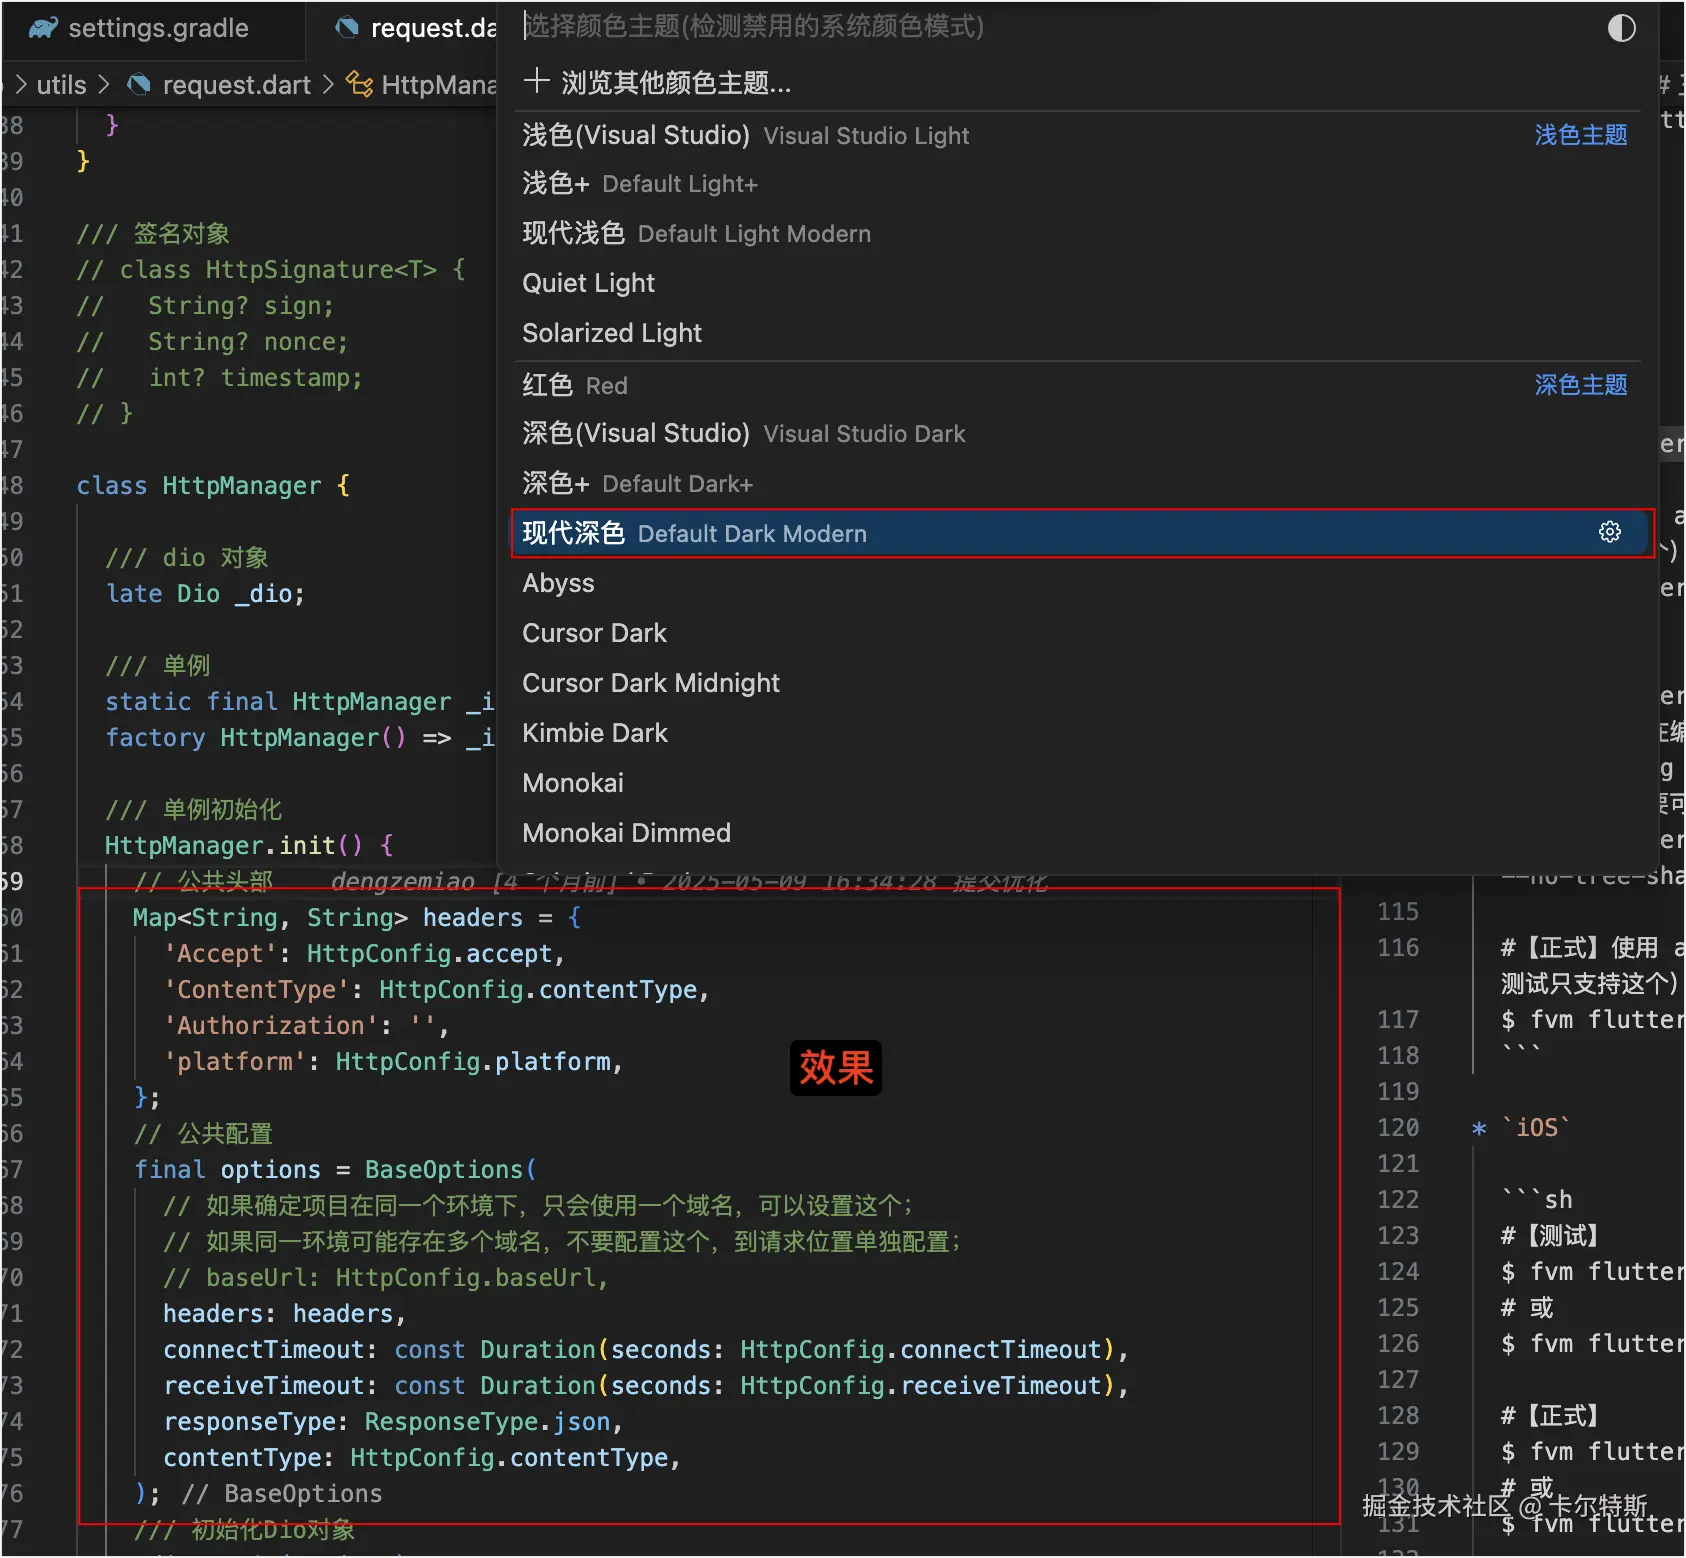Click the '// int? timestamp;' comment line
The height and width of the screenshot is (1558, 1686).
[220, 378]
